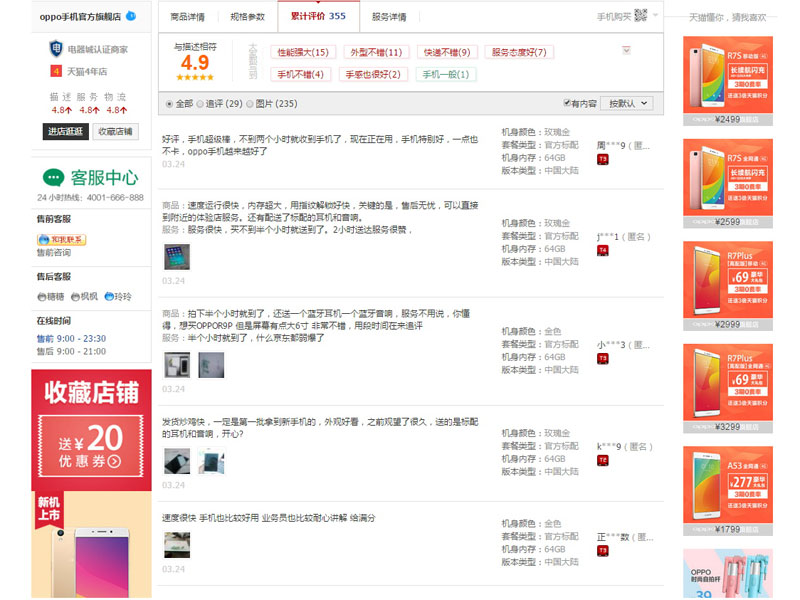Click the 服务 4.8 shop score
800x600 pixels.
[89, 110]
